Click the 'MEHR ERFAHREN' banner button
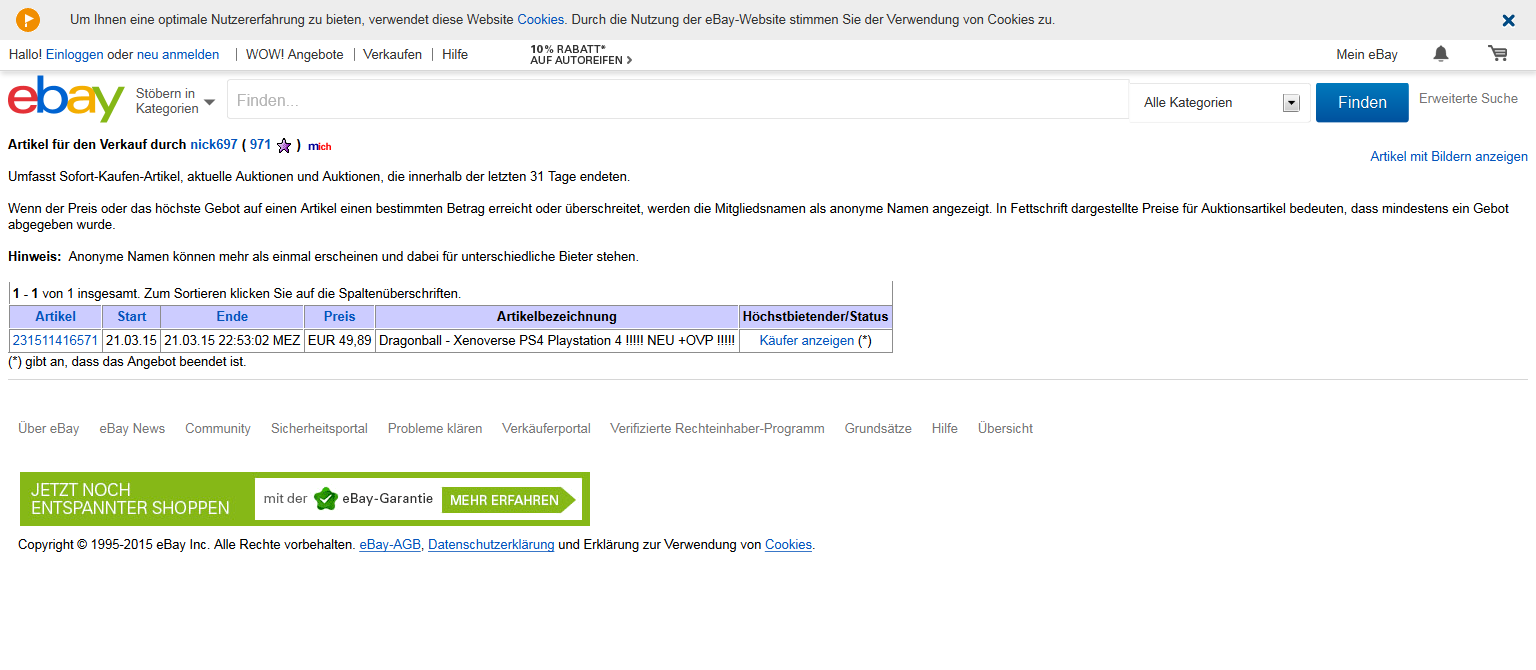Viewport: 1536px width, 670px height. 504,500
